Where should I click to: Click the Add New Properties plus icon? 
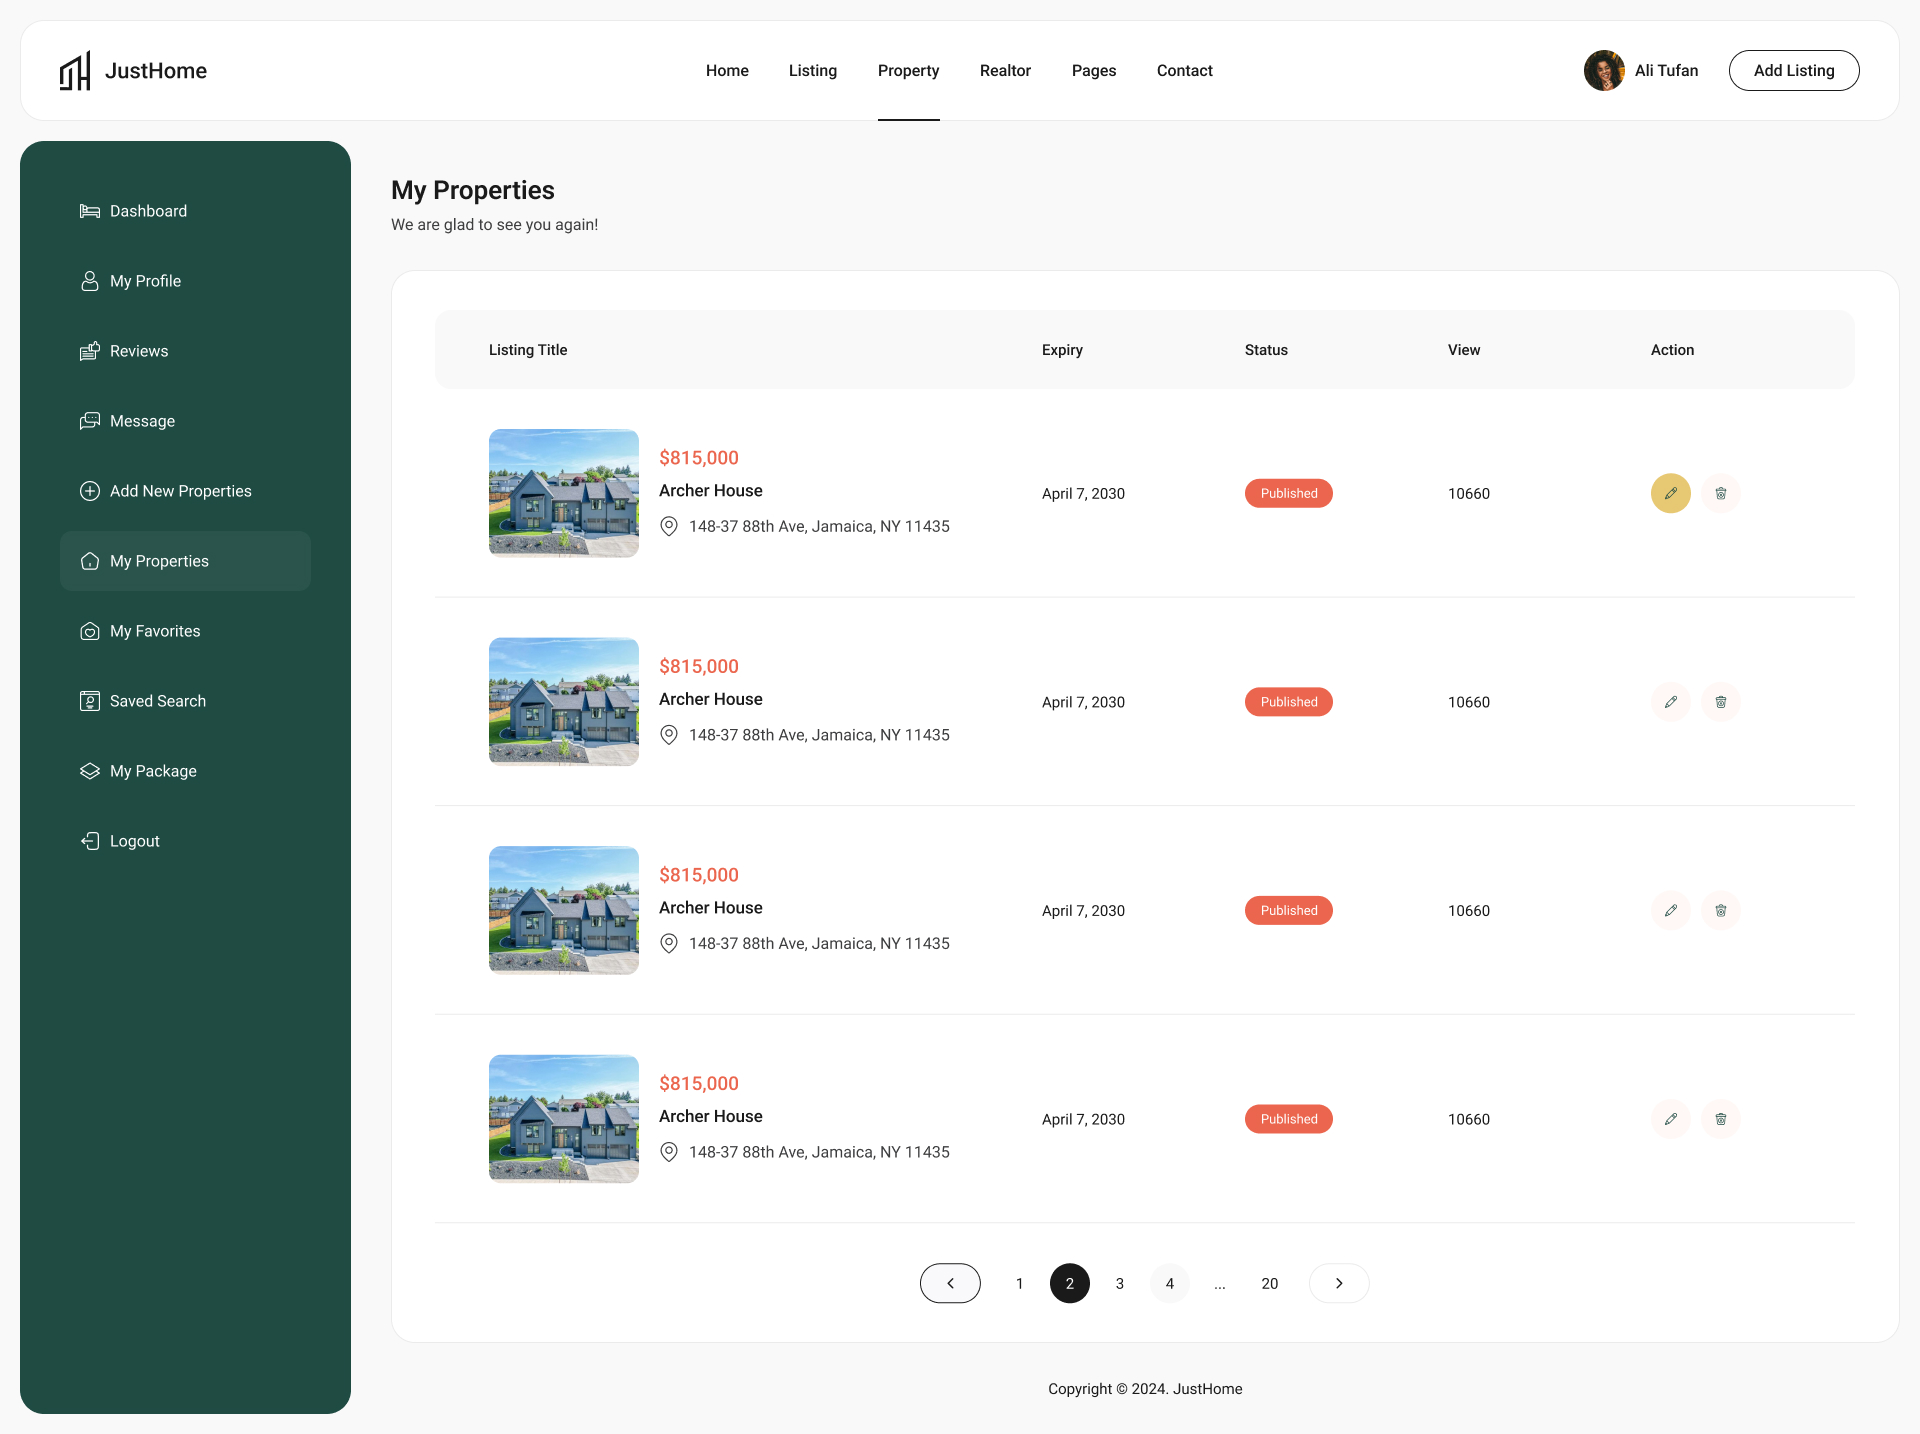tap(90, 491)
